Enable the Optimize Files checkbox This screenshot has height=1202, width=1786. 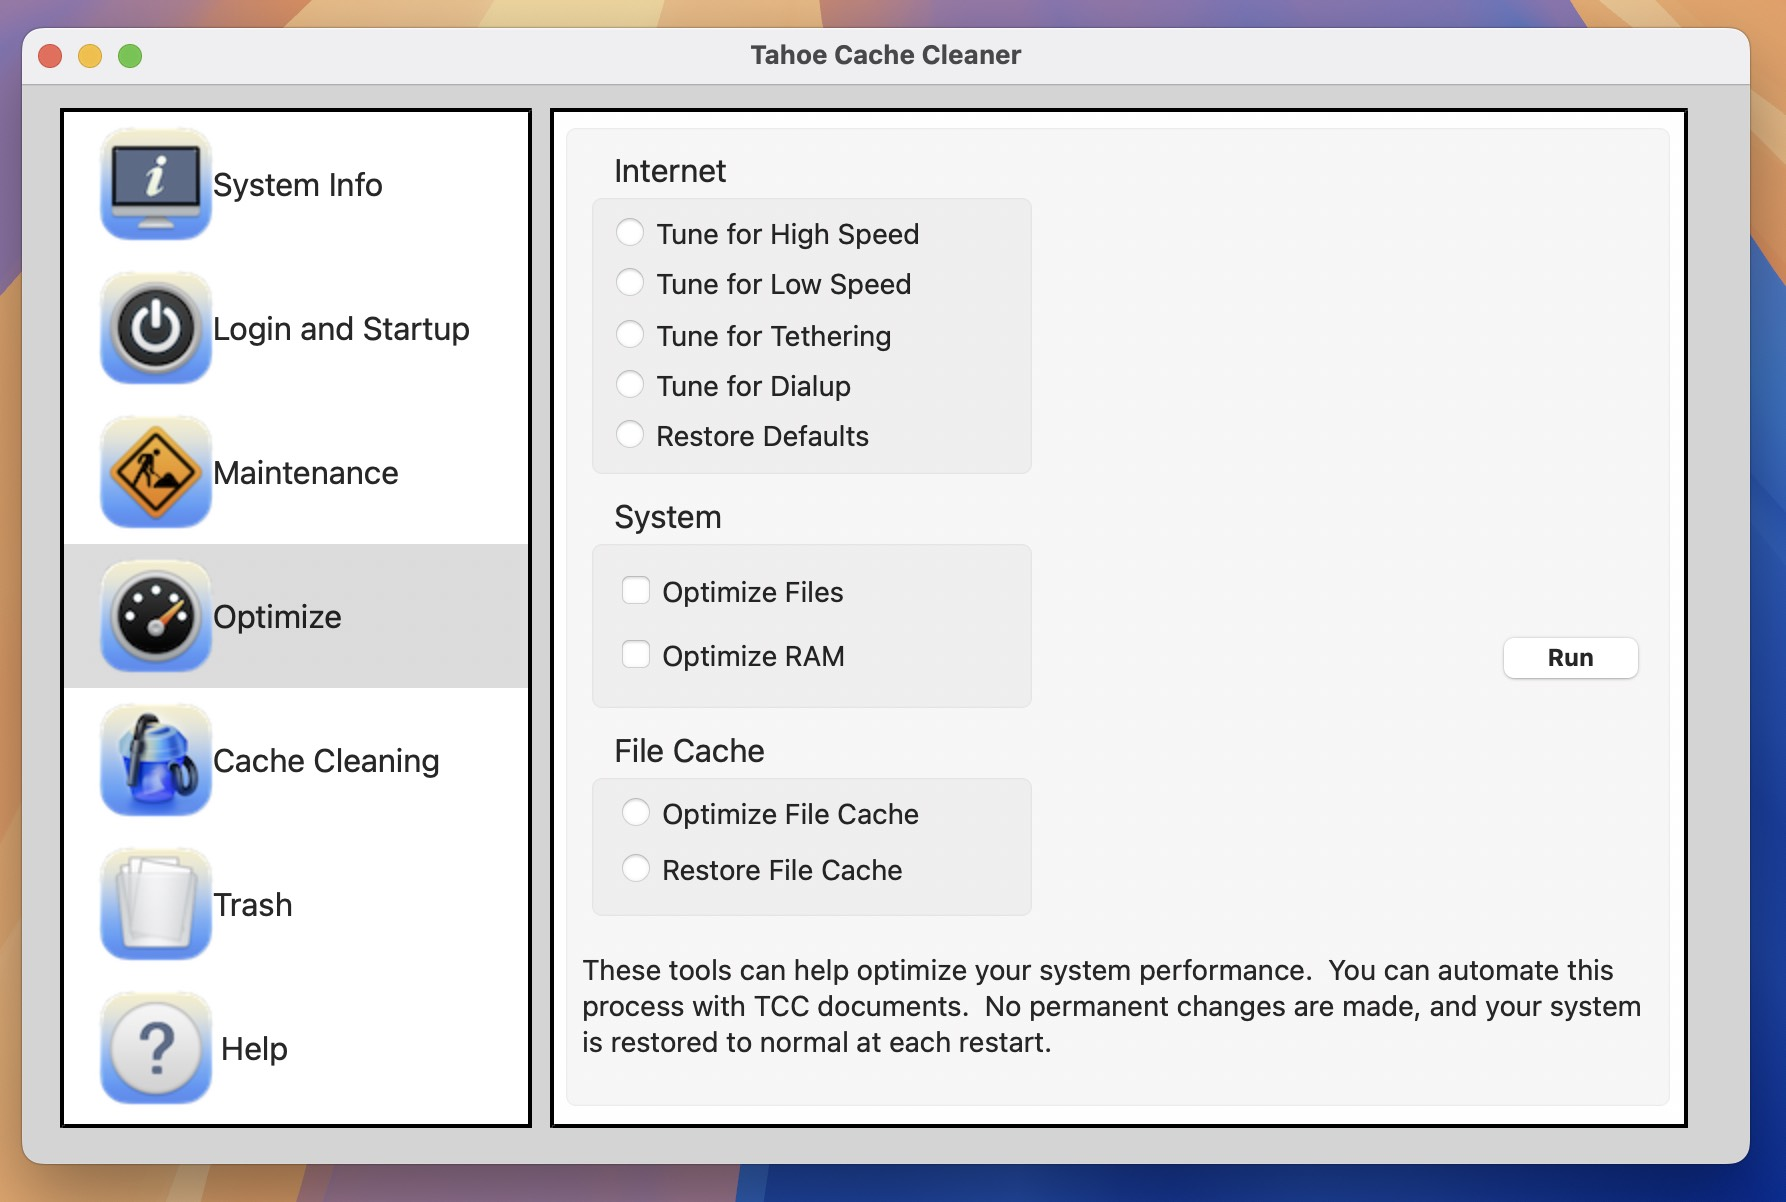coord(636,591)
